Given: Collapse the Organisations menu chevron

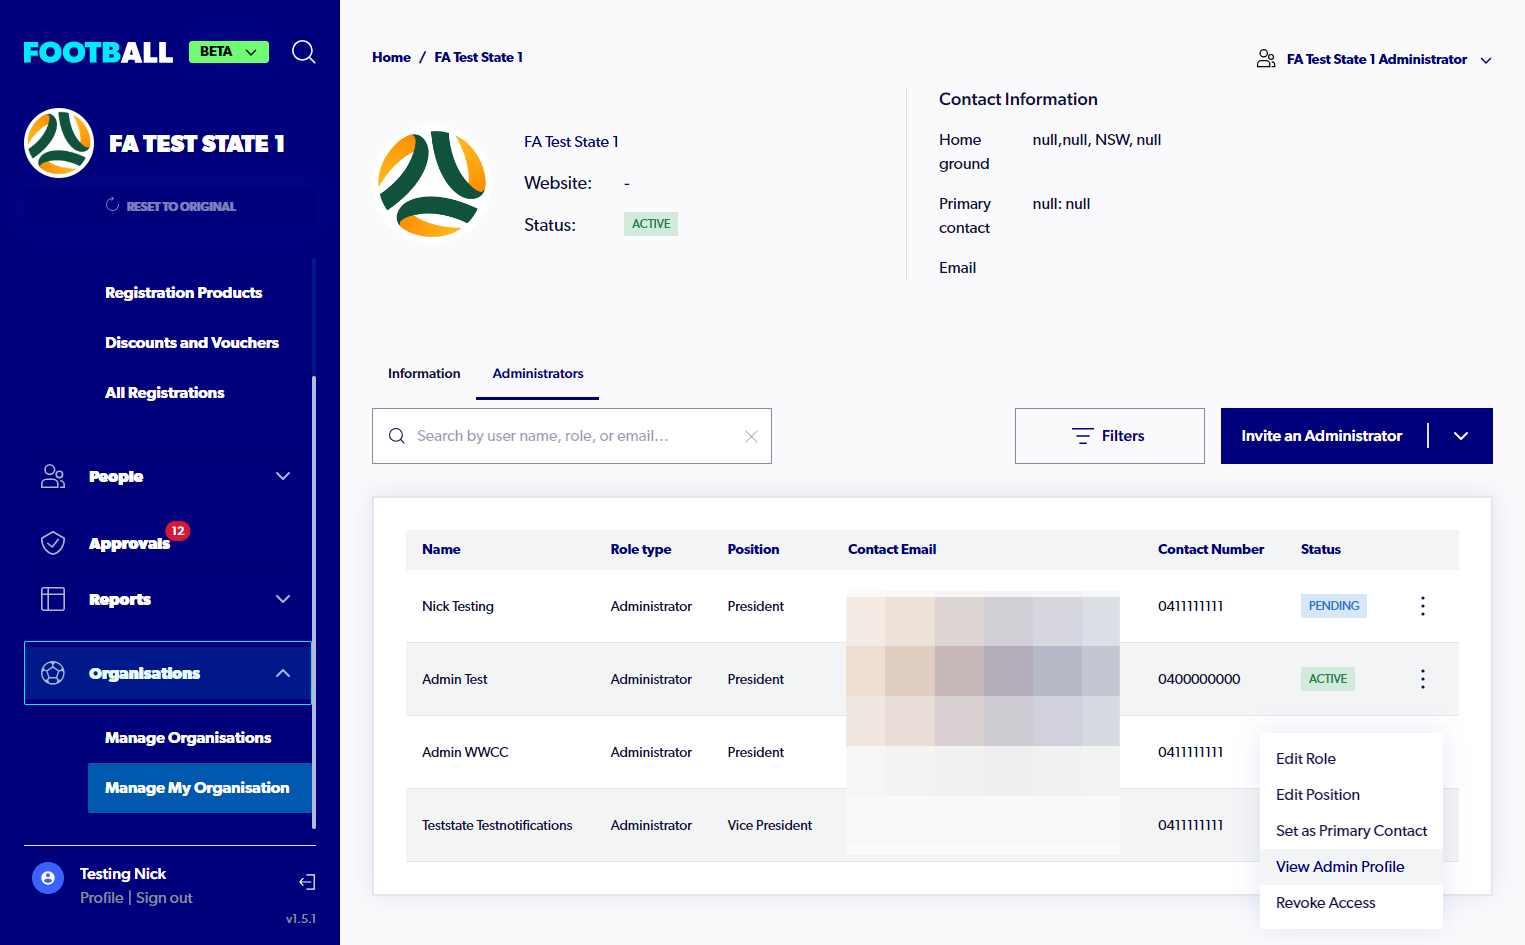Looking at the screenshot, I should 283,673.
